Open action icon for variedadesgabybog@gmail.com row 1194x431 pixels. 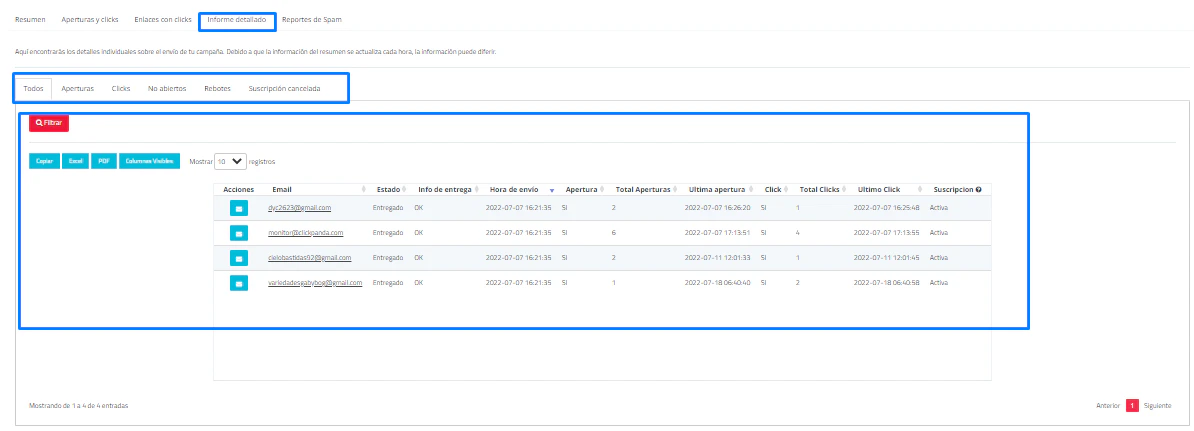[238, 283]
